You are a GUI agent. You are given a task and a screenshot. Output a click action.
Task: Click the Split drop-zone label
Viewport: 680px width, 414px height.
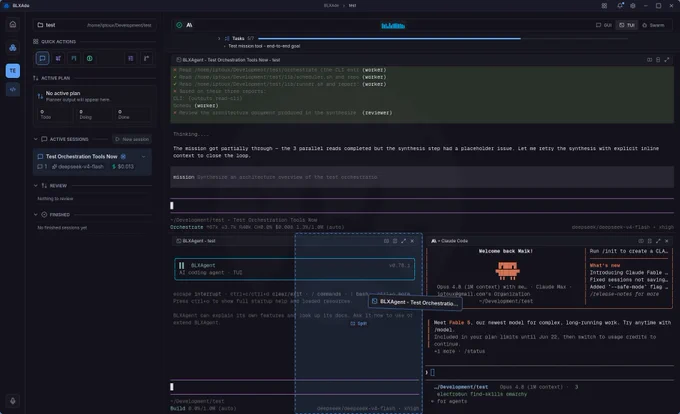[359, 323]
